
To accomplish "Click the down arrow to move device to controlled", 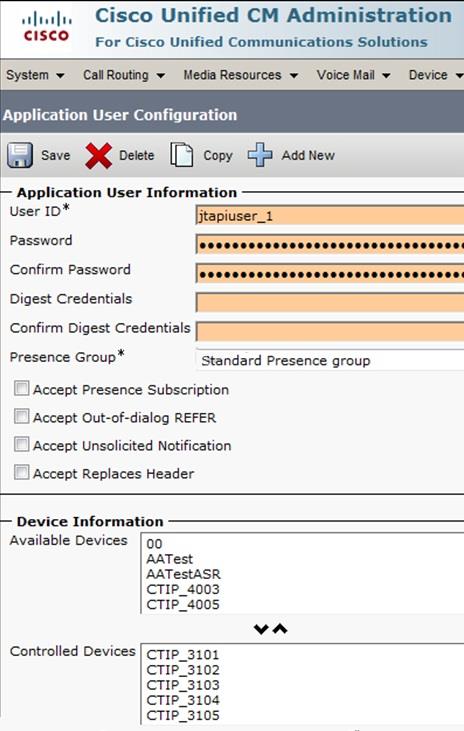I will (x=261, y=629).
